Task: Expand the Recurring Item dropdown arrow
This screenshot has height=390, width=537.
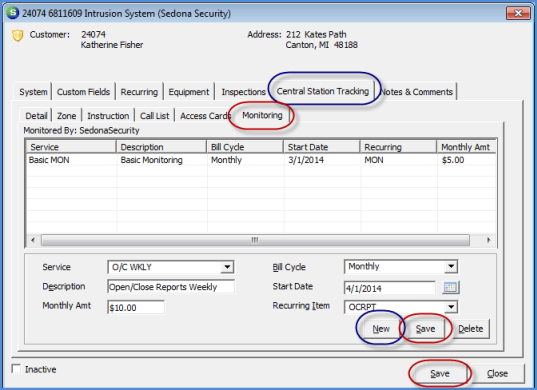Action: tap(451, 307)
